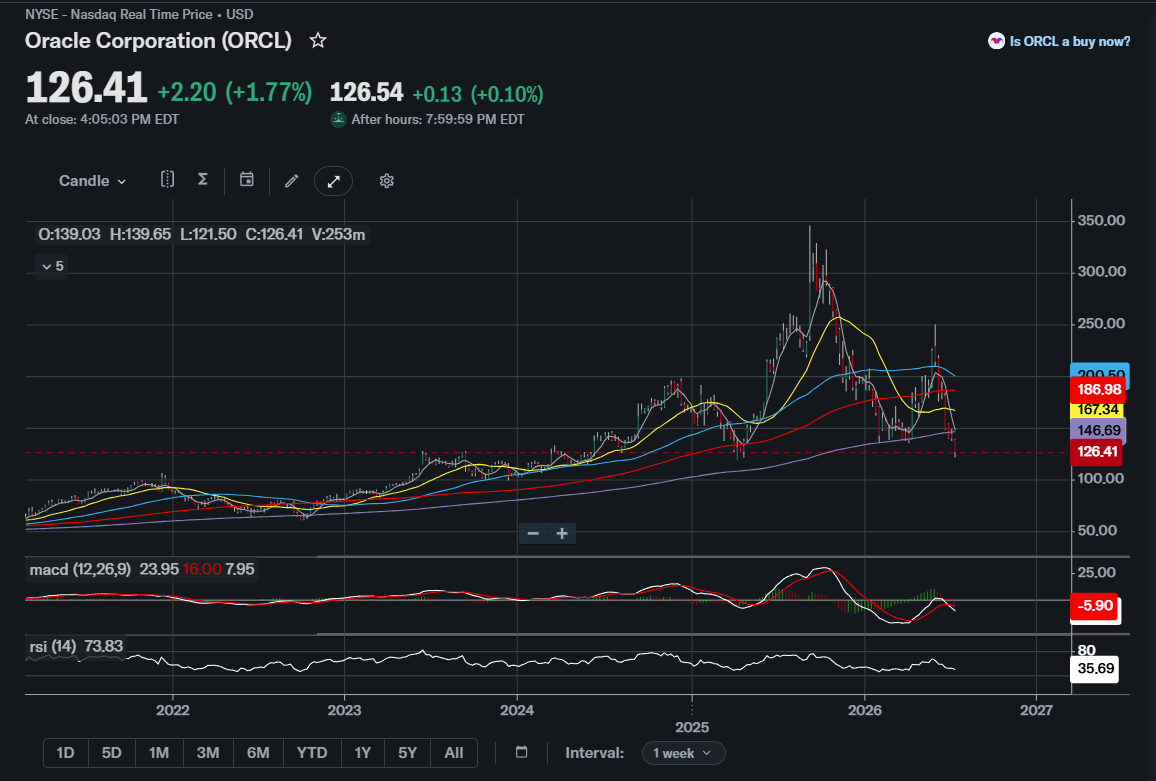The width and height of the screenshot is (1156, 781).
Task: Click the purple 146.69 moving average label
Action: click(1098, 430)
